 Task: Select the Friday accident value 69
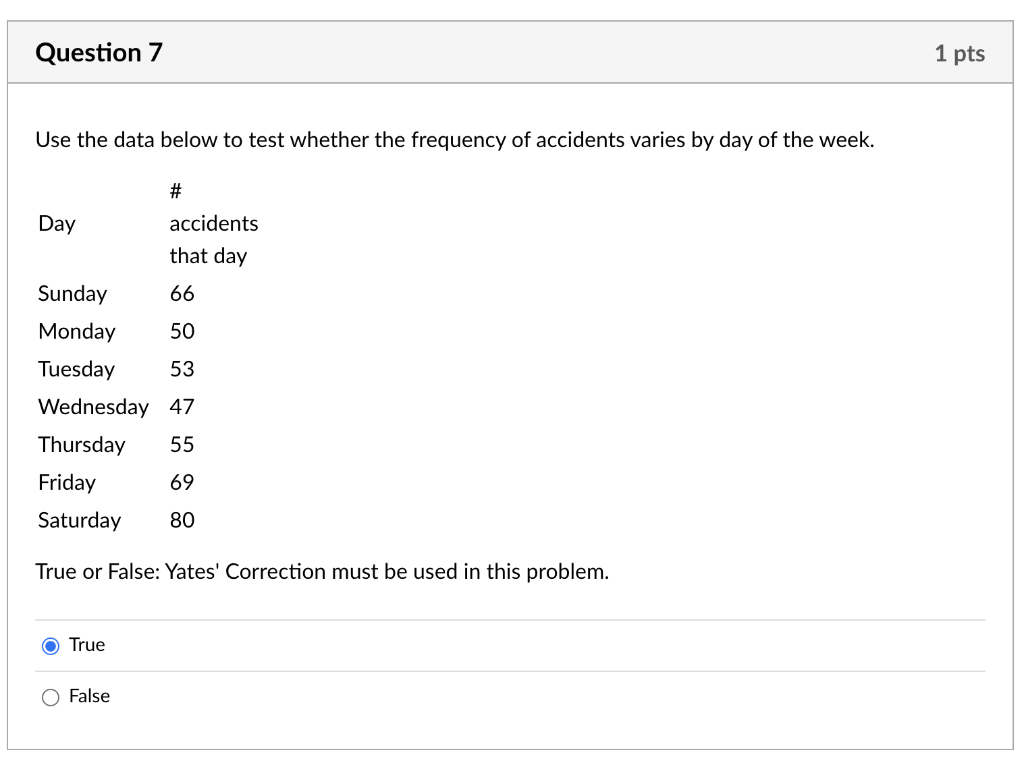pyautogui.click(x=182, y=482)
